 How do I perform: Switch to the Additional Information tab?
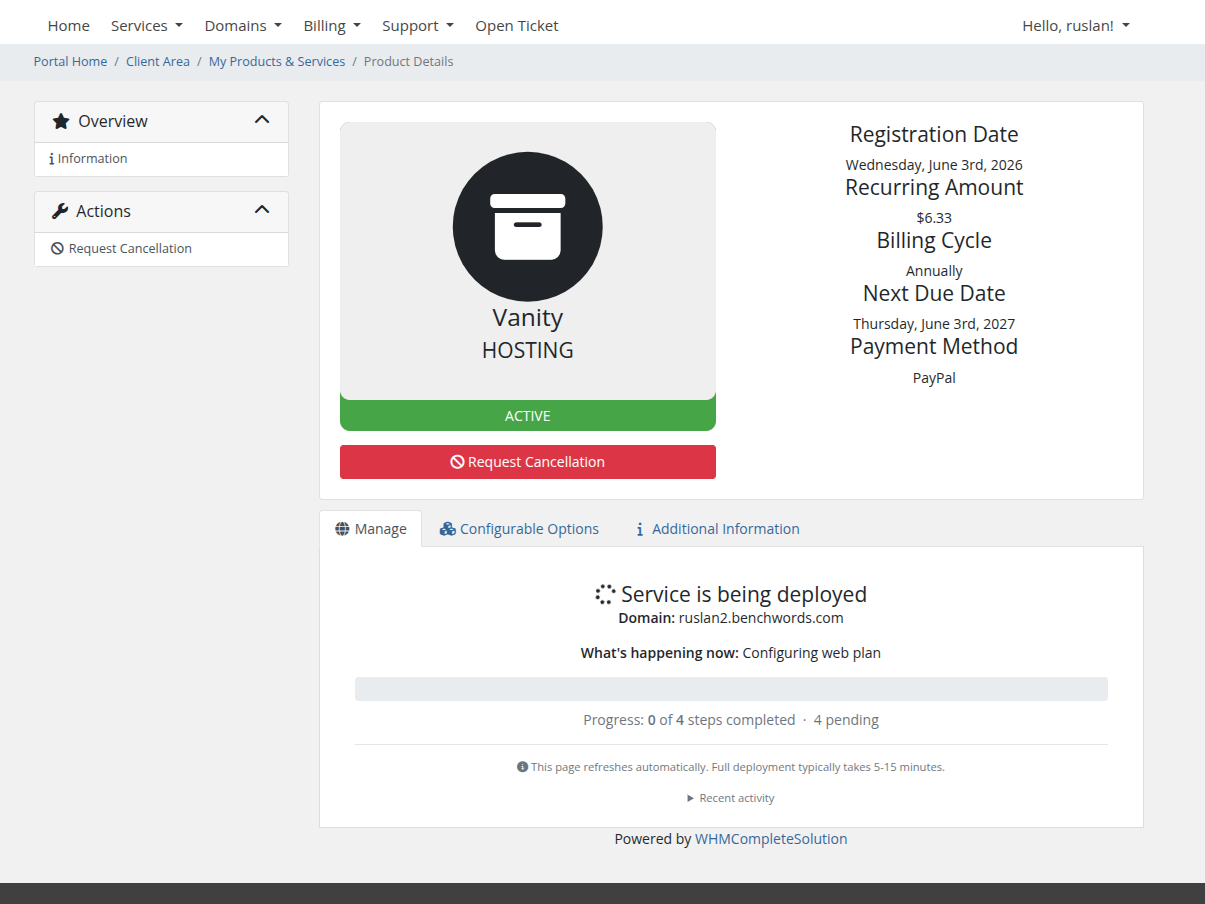pos(718,529)
